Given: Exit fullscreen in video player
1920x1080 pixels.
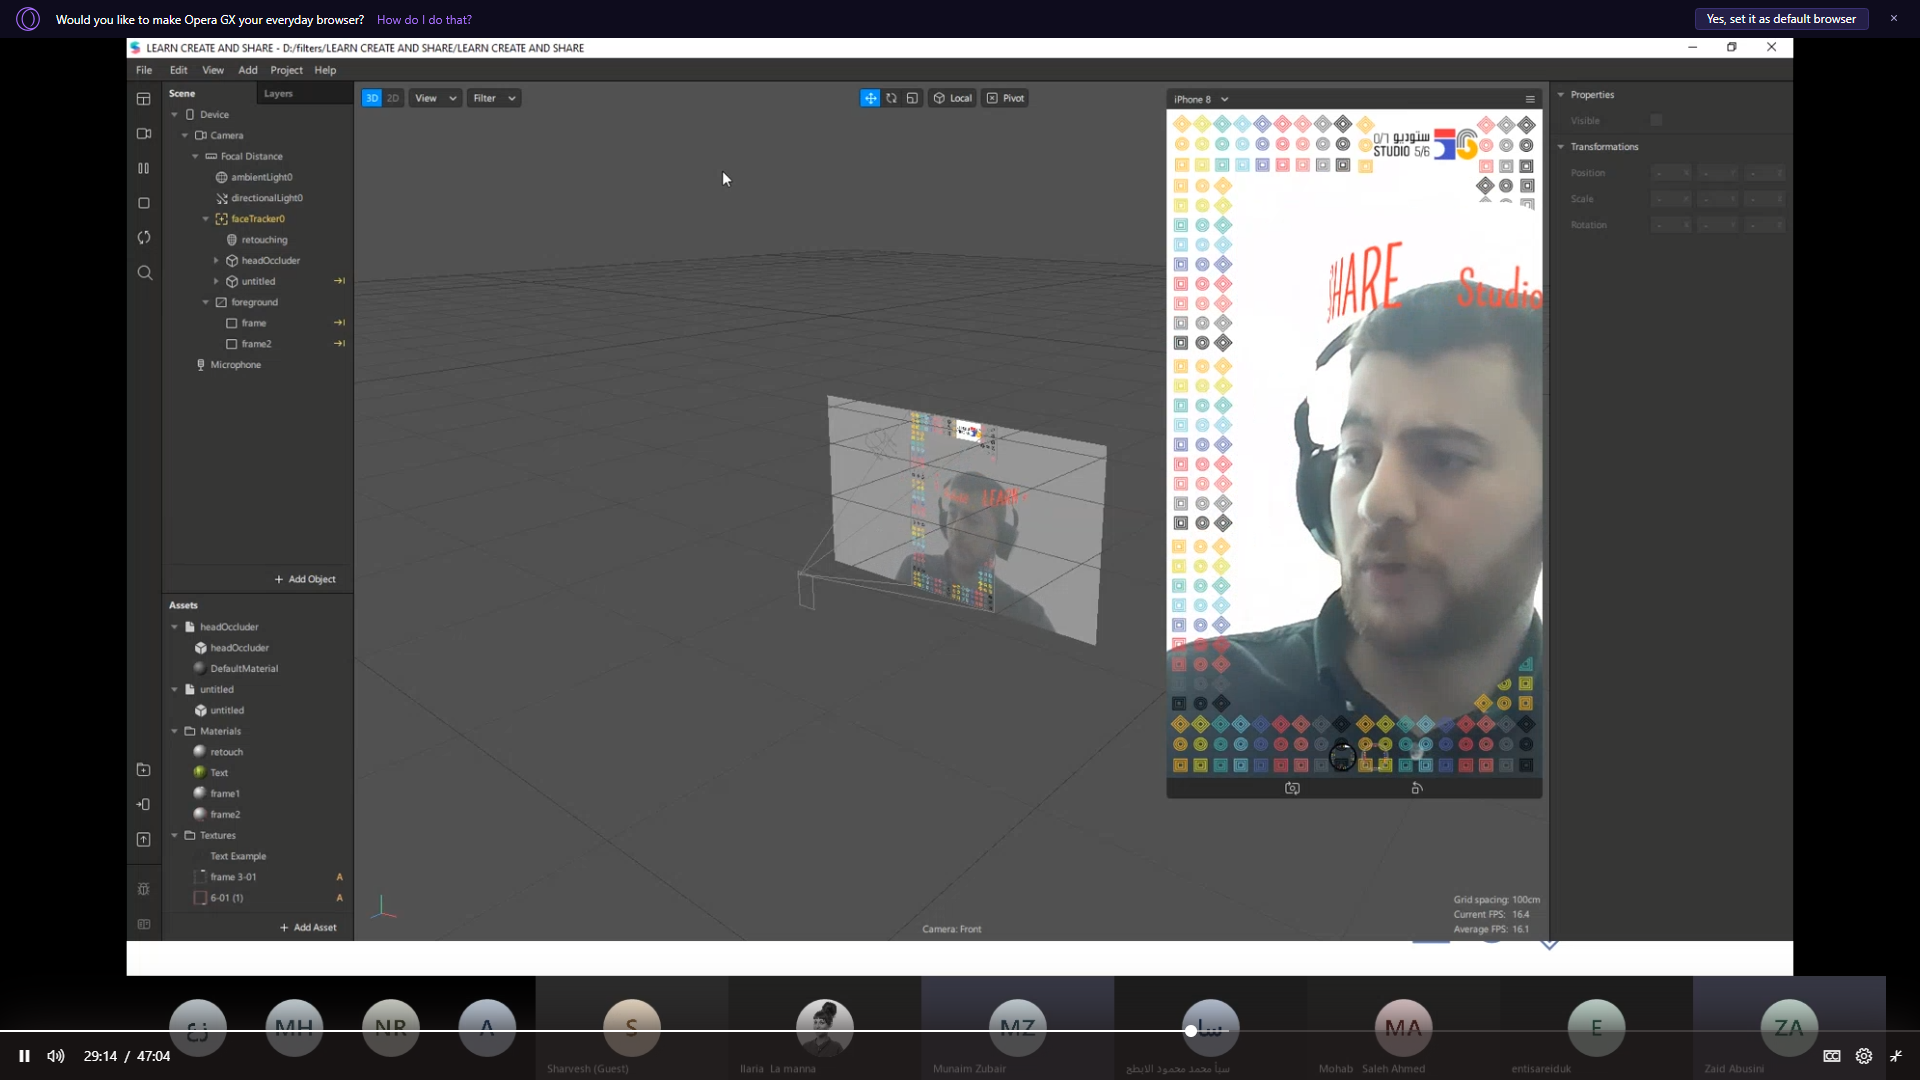Looking at the screenshot, I should (1896, 1056).
